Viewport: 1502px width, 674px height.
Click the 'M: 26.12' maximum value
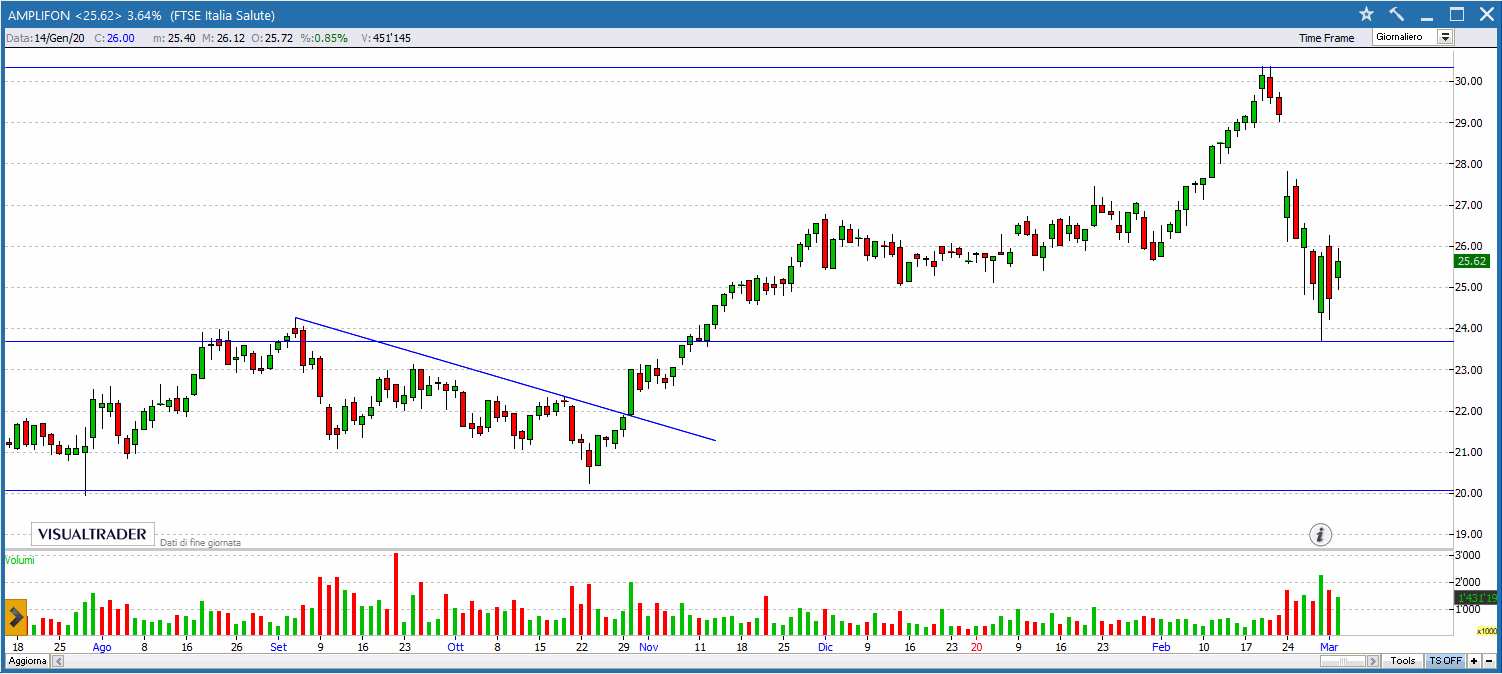223,38
